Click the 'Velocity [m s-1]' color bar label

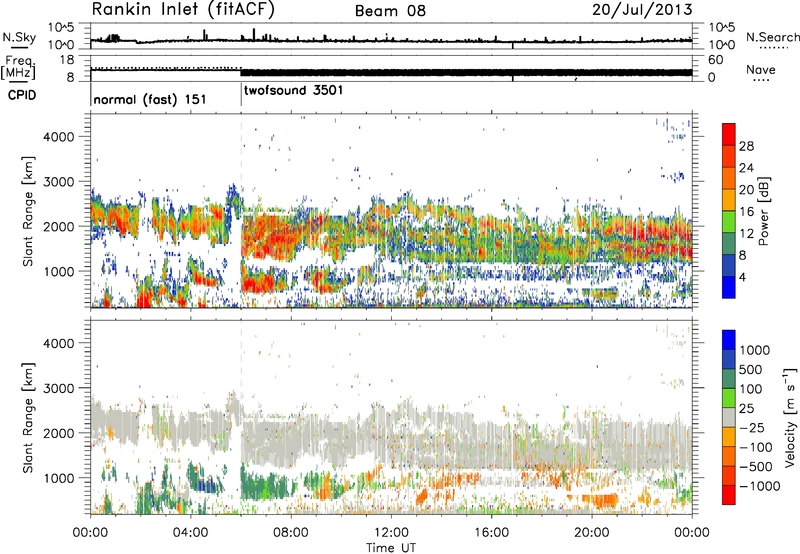coord(790,417)
